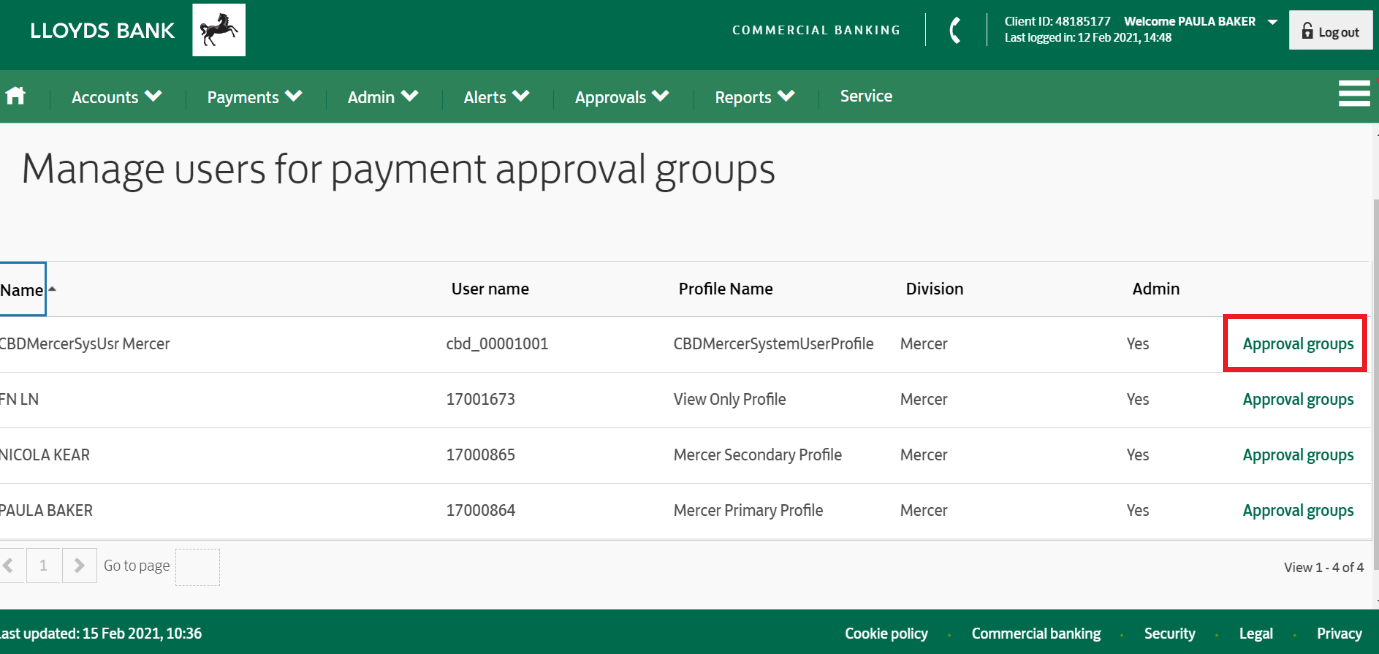Image resolution: width=1379 pixels, height=654 pixels.
Task: Open the hamburger menu icon
Action: [x=1354, y=93]
